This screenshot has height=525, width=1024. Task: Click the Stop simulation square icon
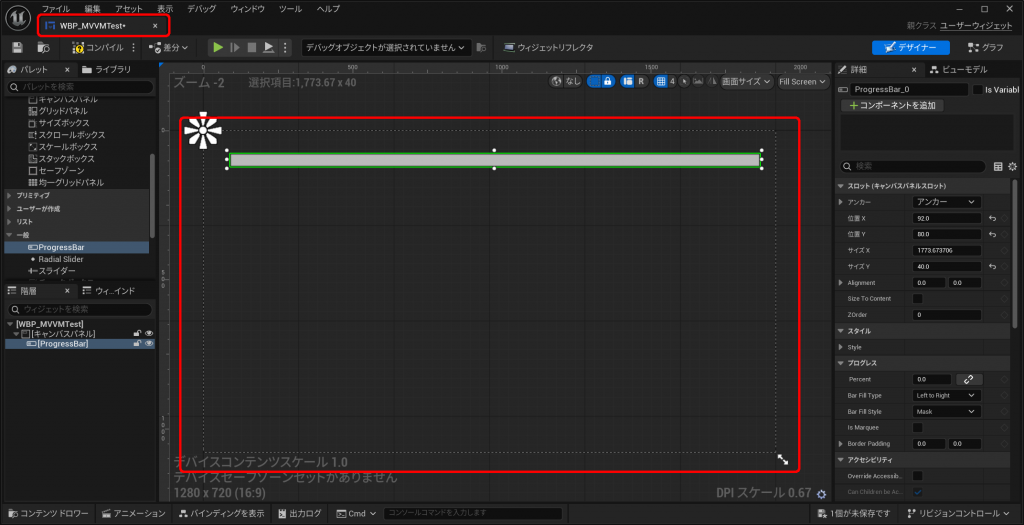252,47
